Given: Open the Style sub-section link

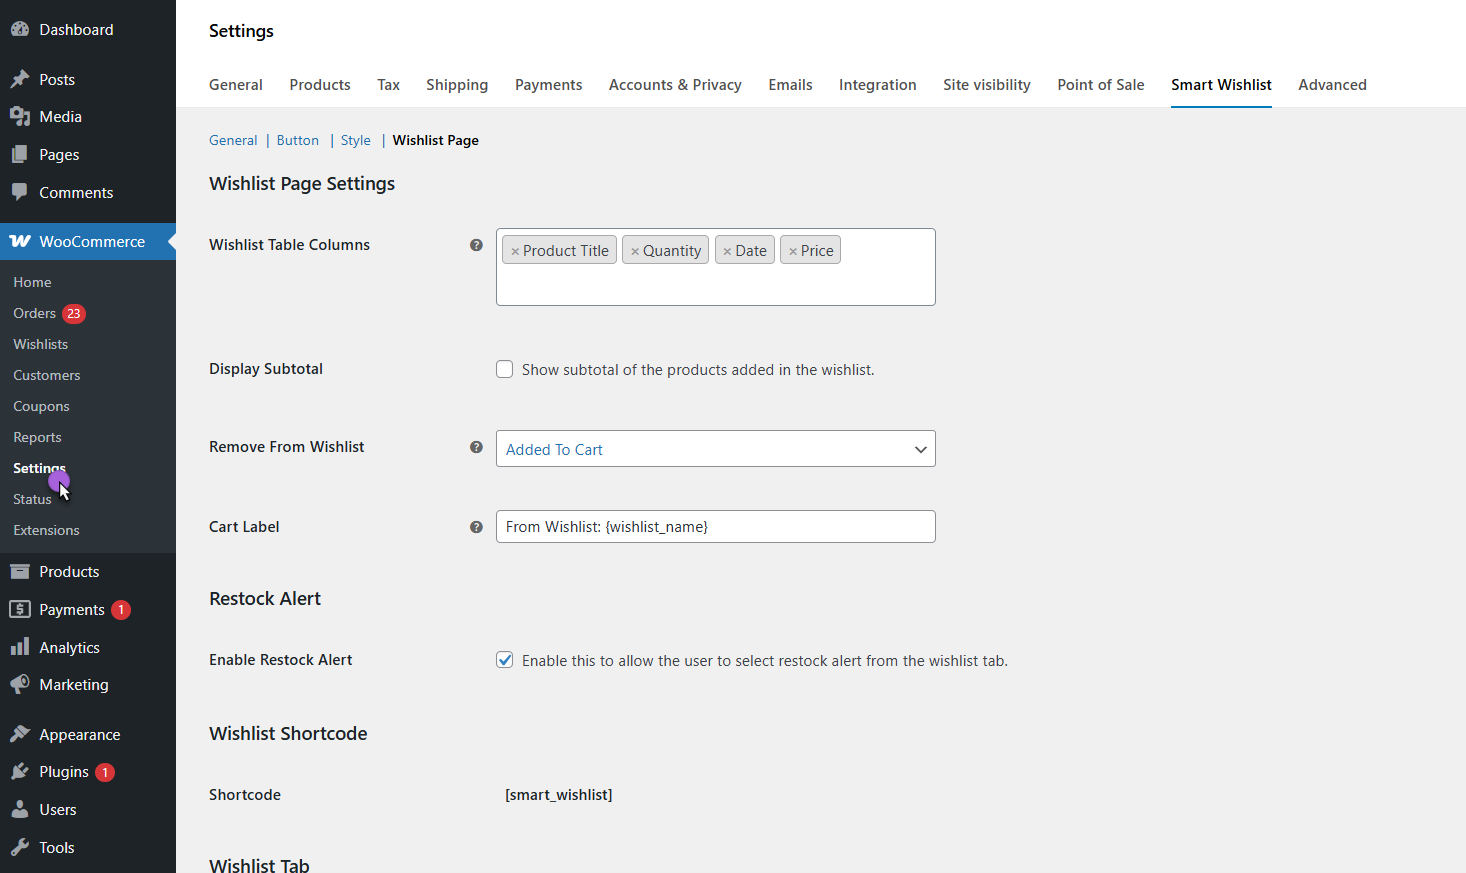Looking at the screenshot, I should pyautogui.click(x=355, y=141).
